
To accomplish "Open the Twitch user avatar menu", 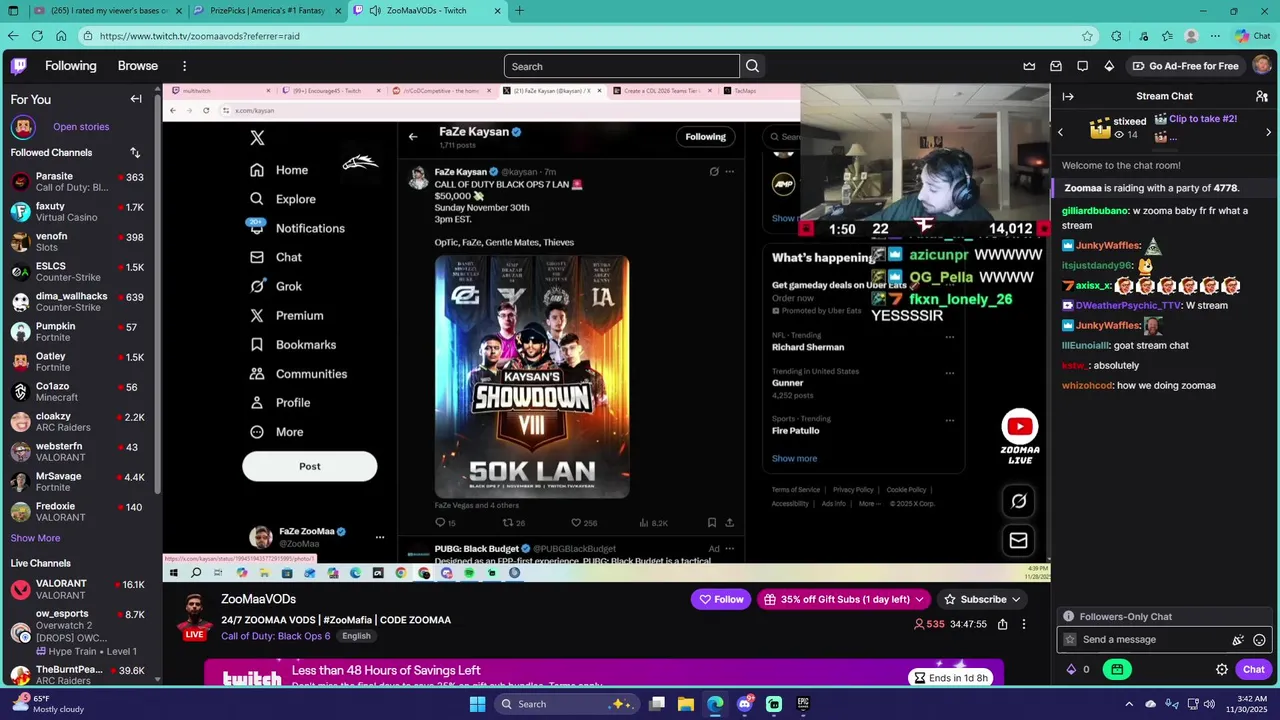I will [x=1262, y=66].
